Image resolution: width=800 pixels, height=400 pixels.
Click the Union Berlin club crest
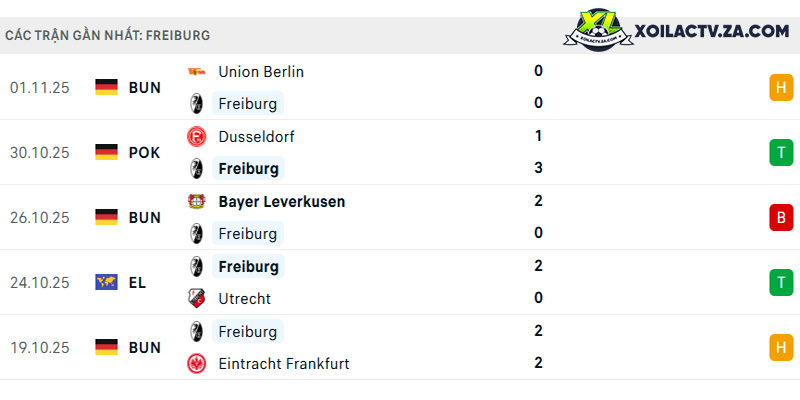[x=196, y=72]
